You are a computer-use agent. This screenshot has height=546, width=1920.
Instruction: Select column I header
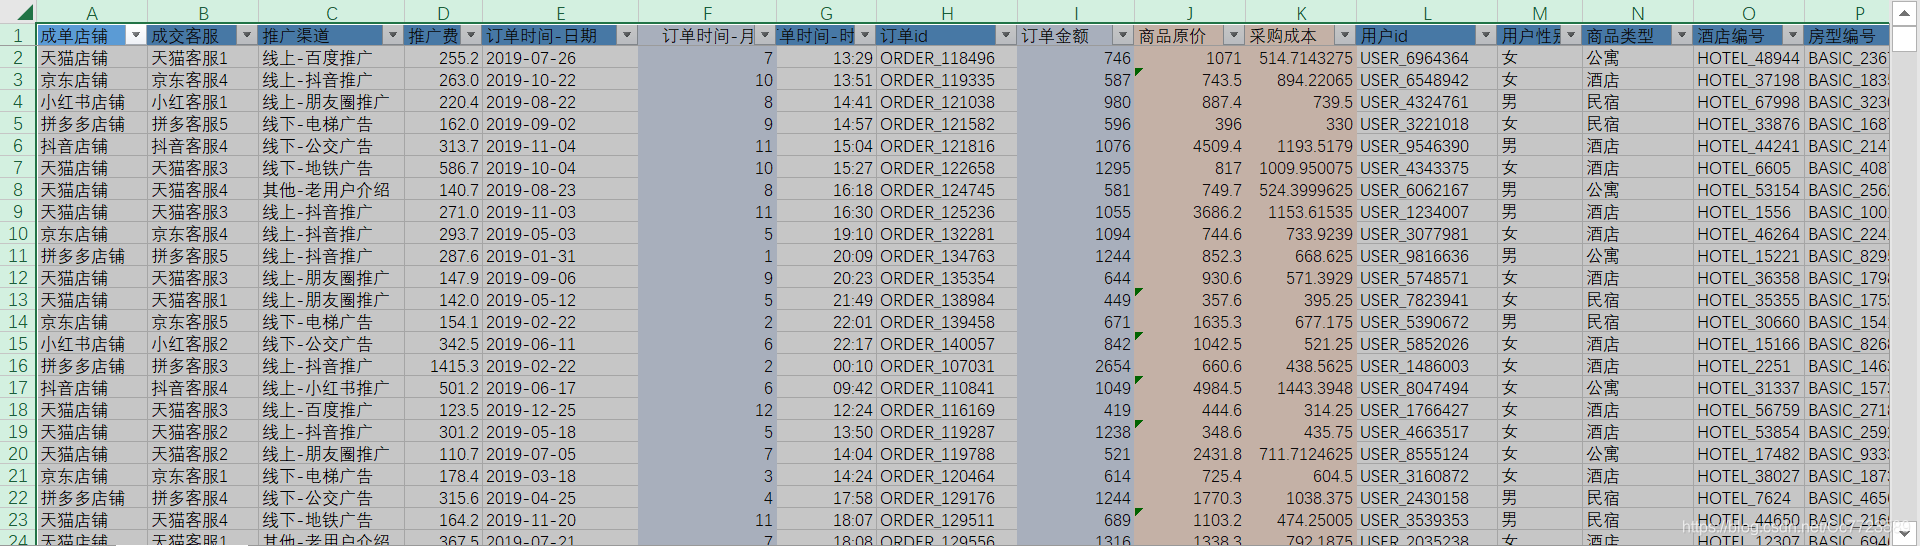click(x=1076, y=13)
